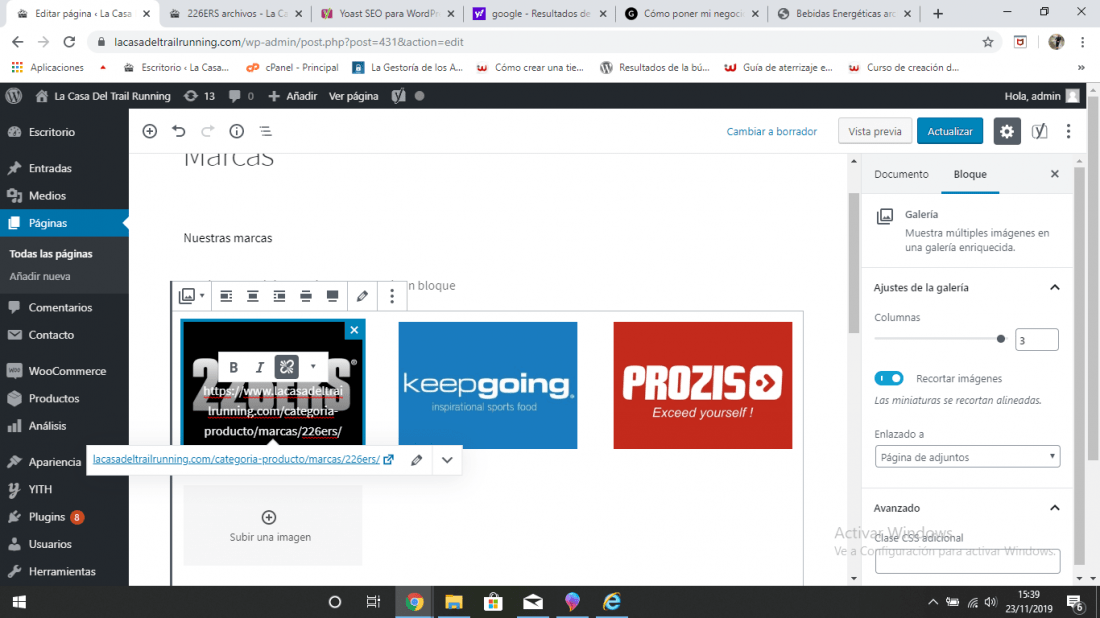Reload the browser page

[69, 42]
